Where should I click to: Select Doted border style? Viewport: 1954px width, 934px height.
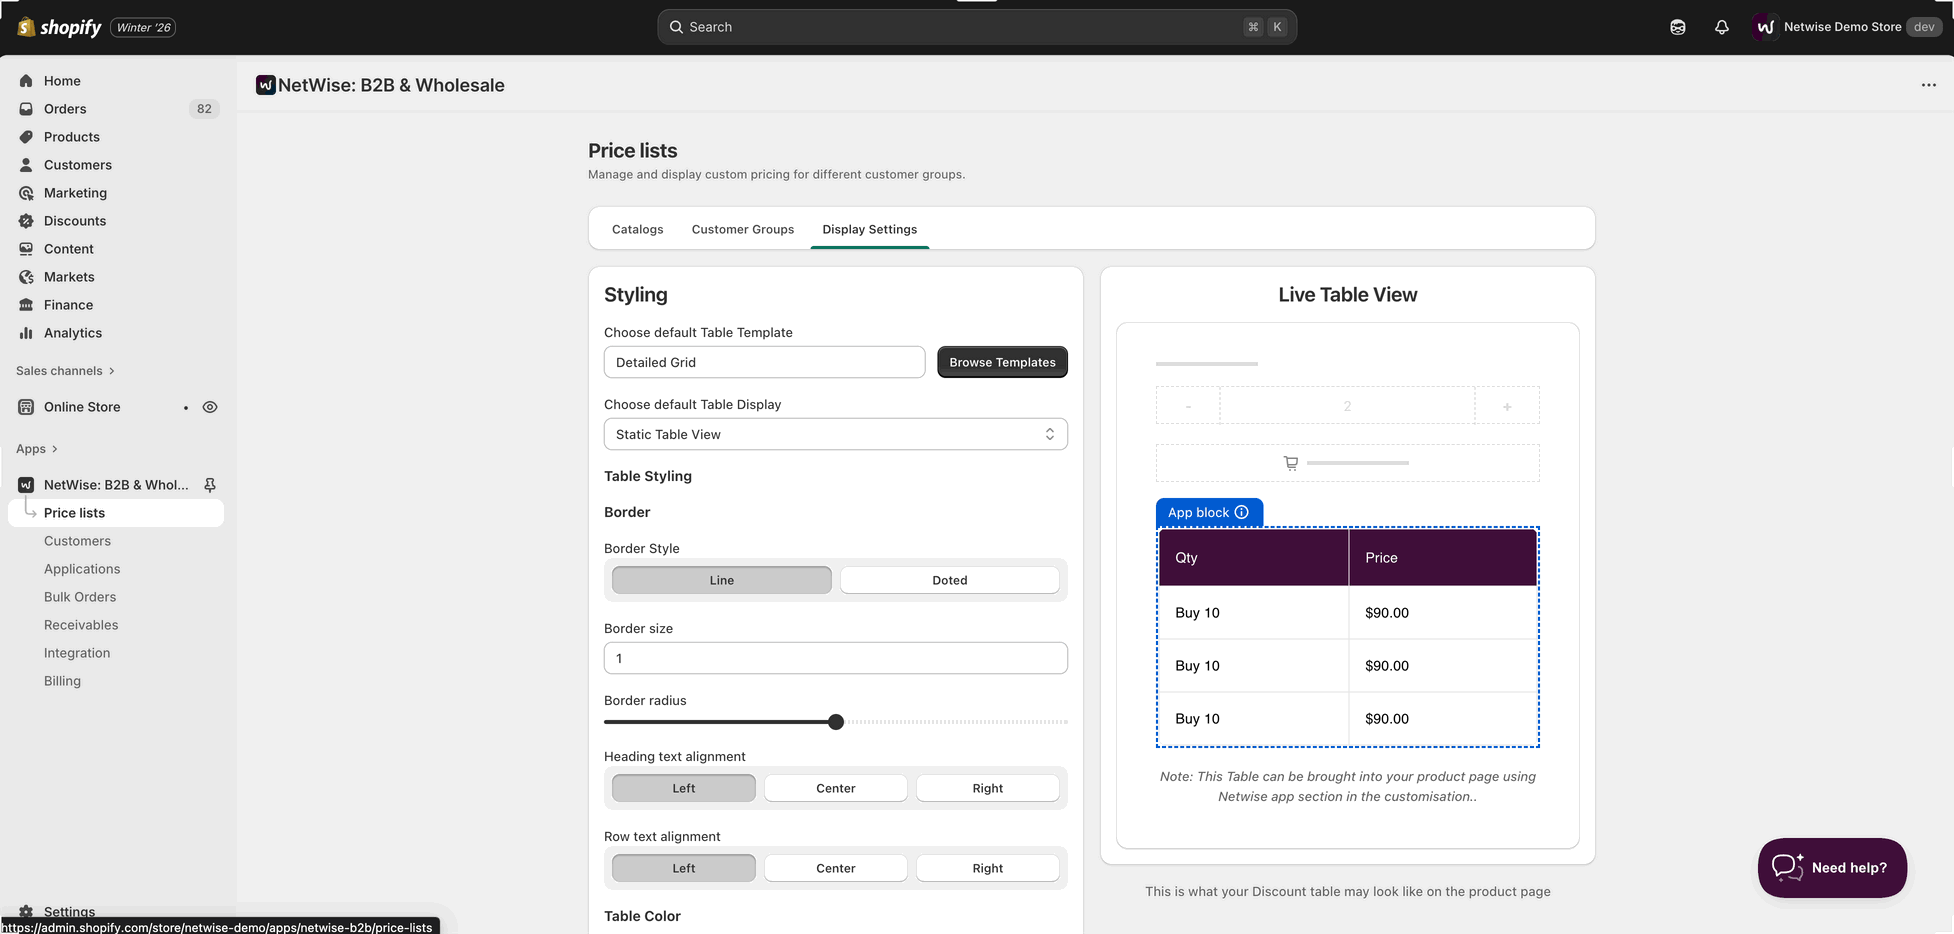click(x=950, y=580)
